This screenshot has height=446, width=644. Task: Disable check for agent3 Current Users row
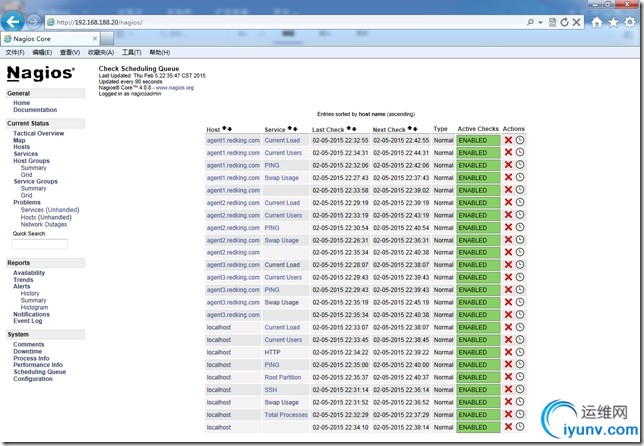[508, 277]
